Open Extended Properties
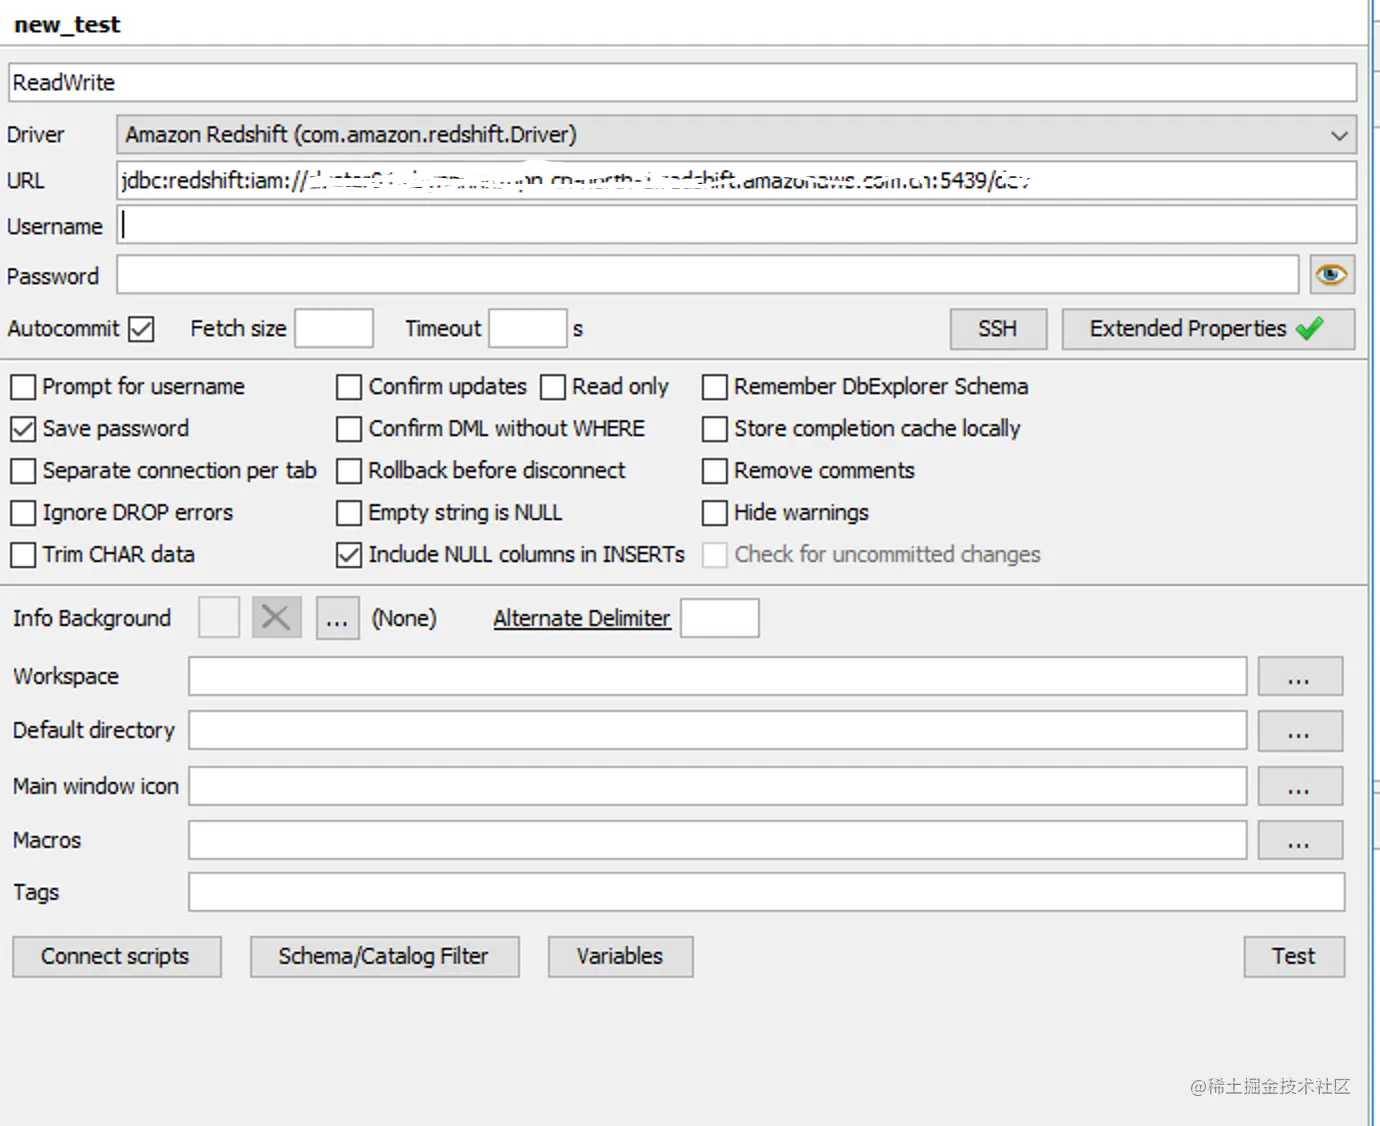This screenshot has width=1380, height=1126. point(1208,329)
